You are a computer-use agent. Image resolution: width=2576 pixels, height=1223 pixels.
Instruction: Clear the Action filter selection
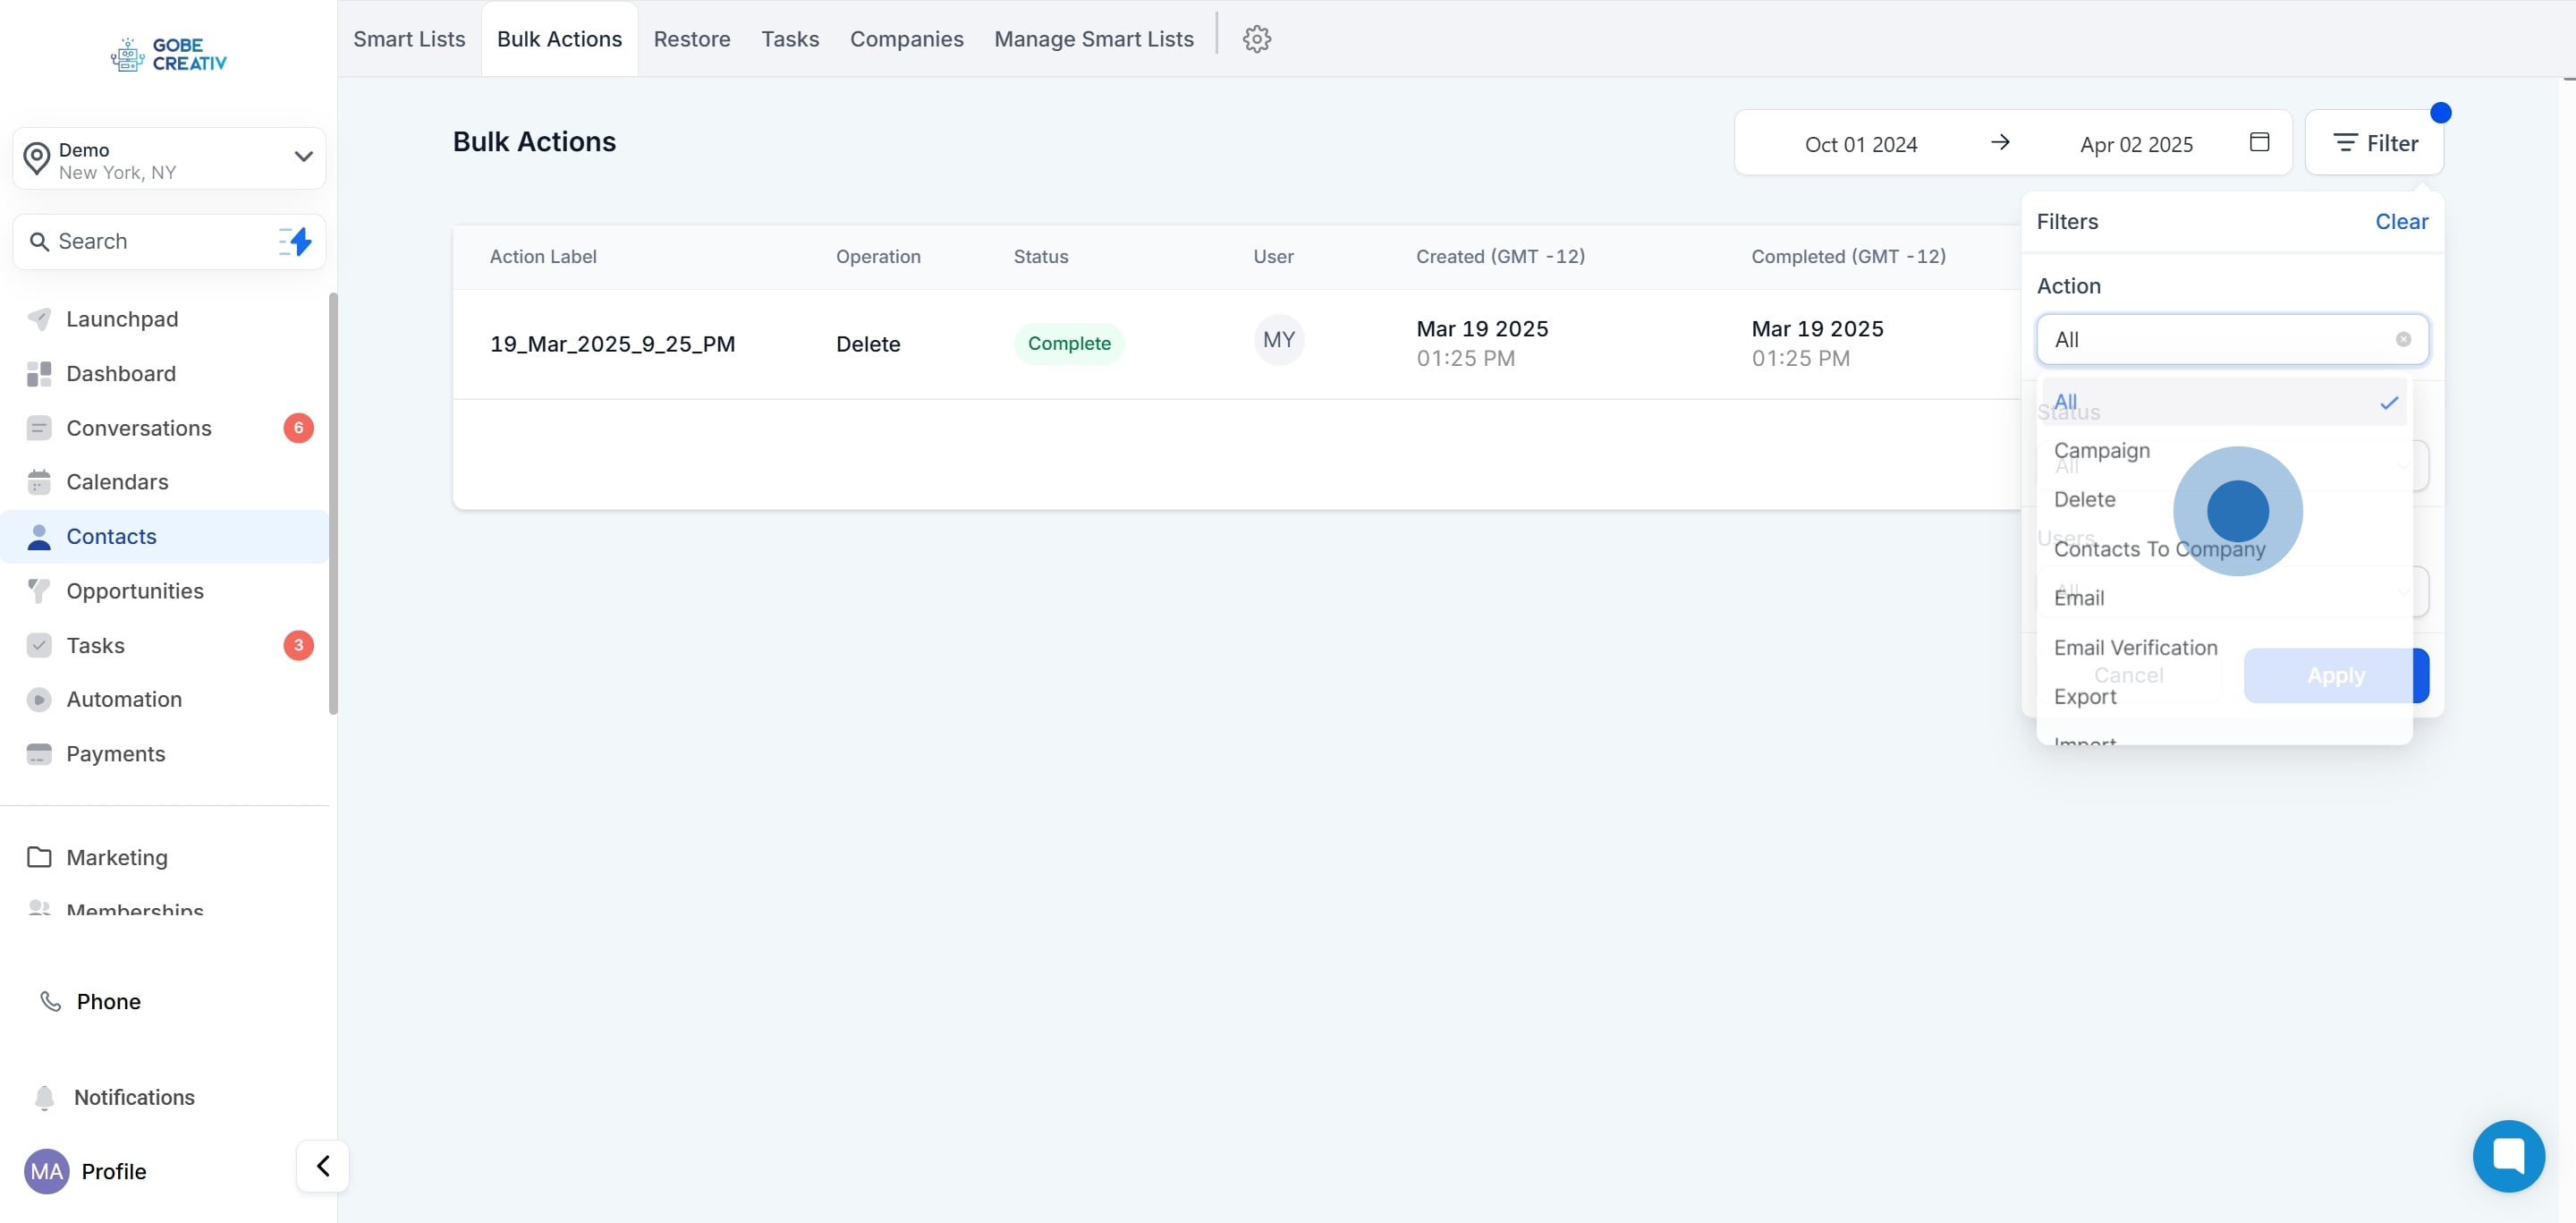click(2403, 339)
